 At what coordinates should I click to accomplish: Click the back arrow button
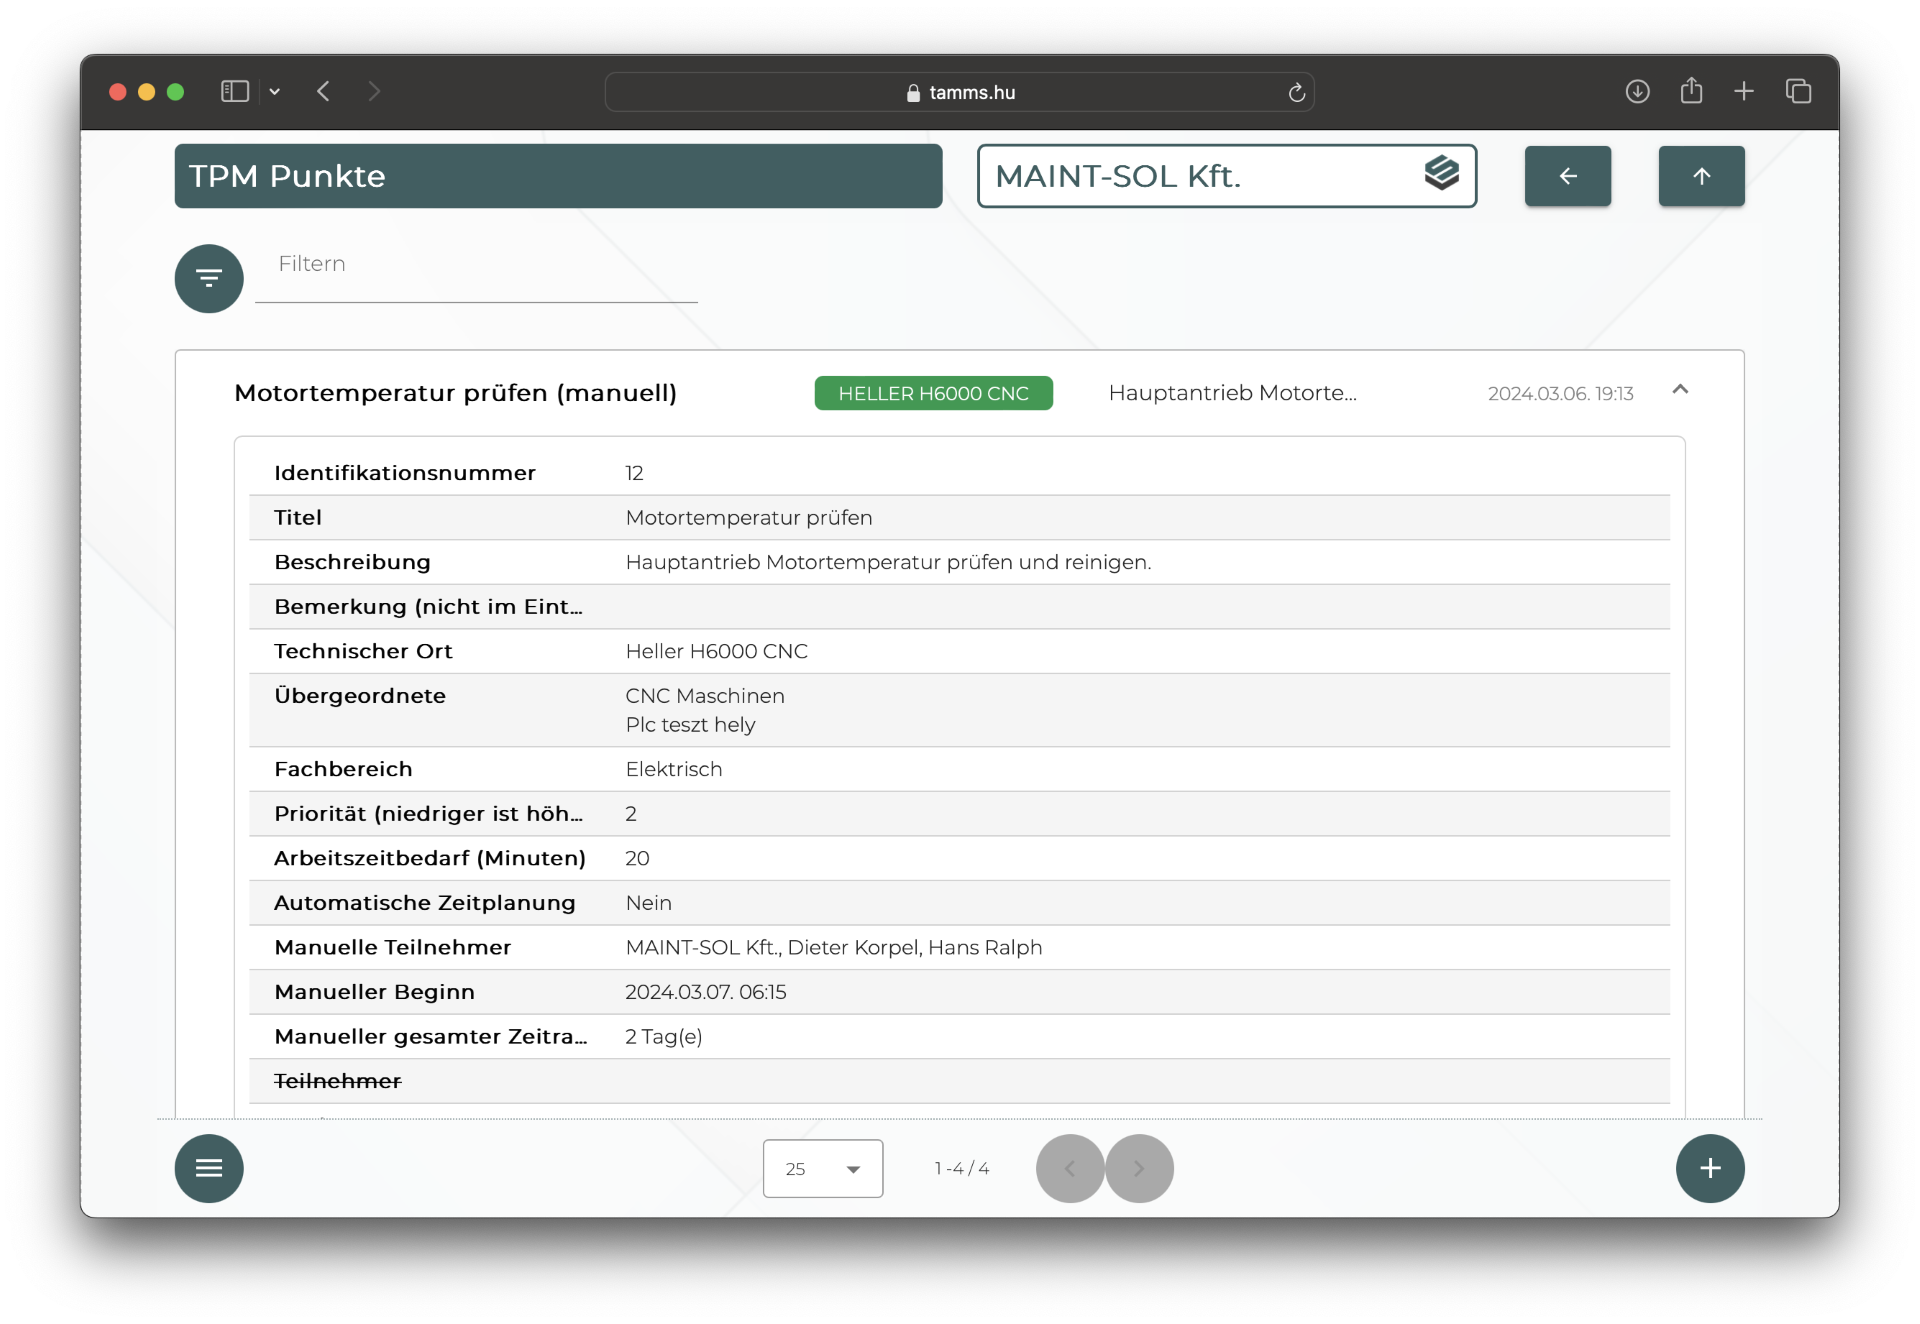click(1567, 176)
